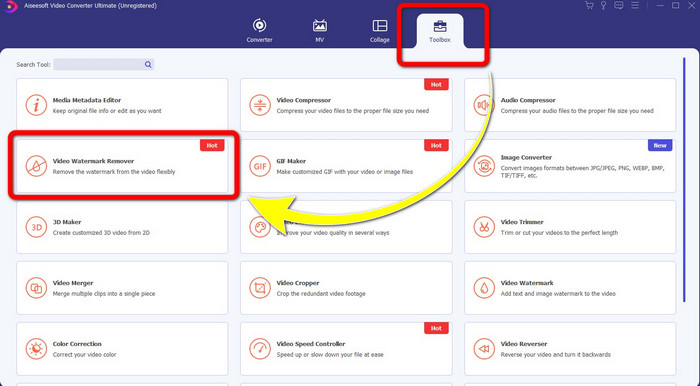Click the register key icon

[x=604, y=5]
